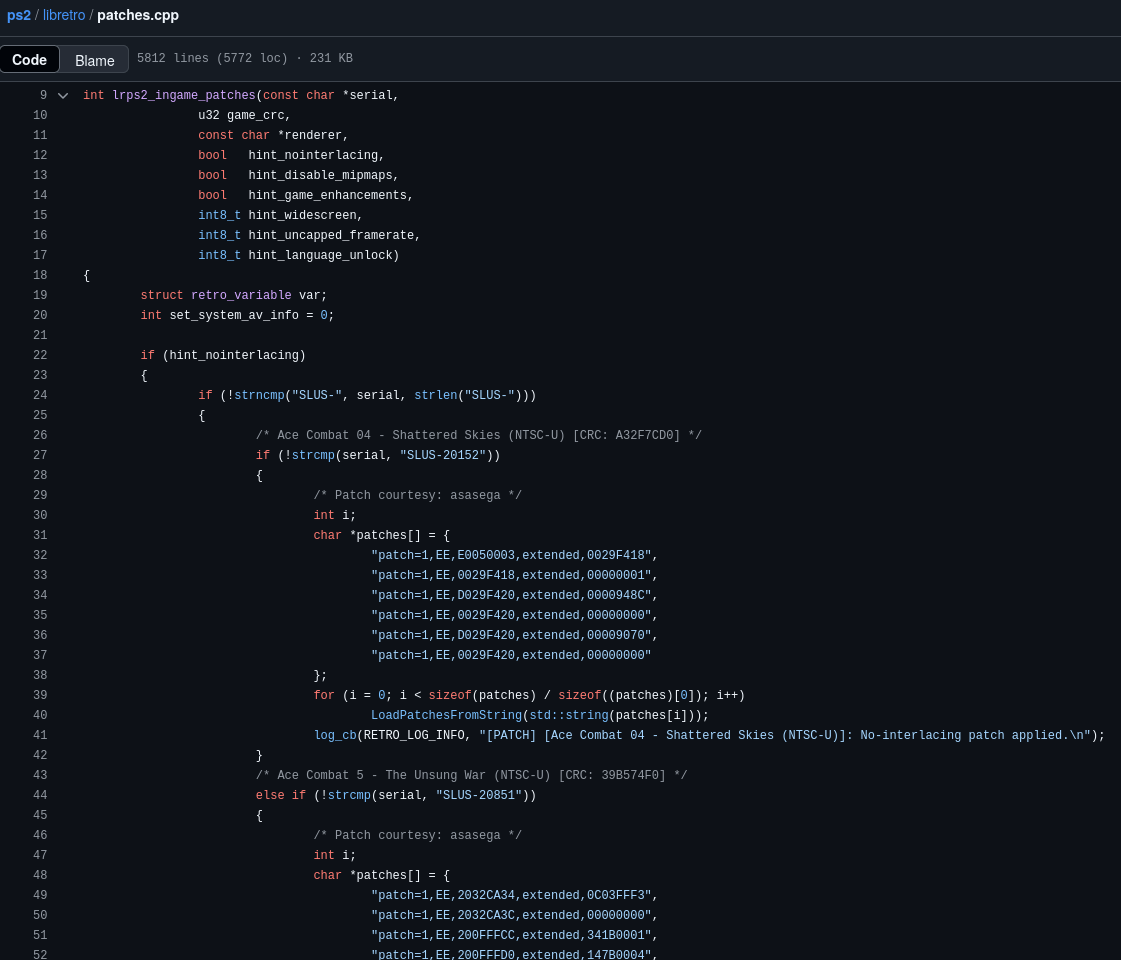
Task: Click line number 44 in the gutter
Action: click(40, 796)
